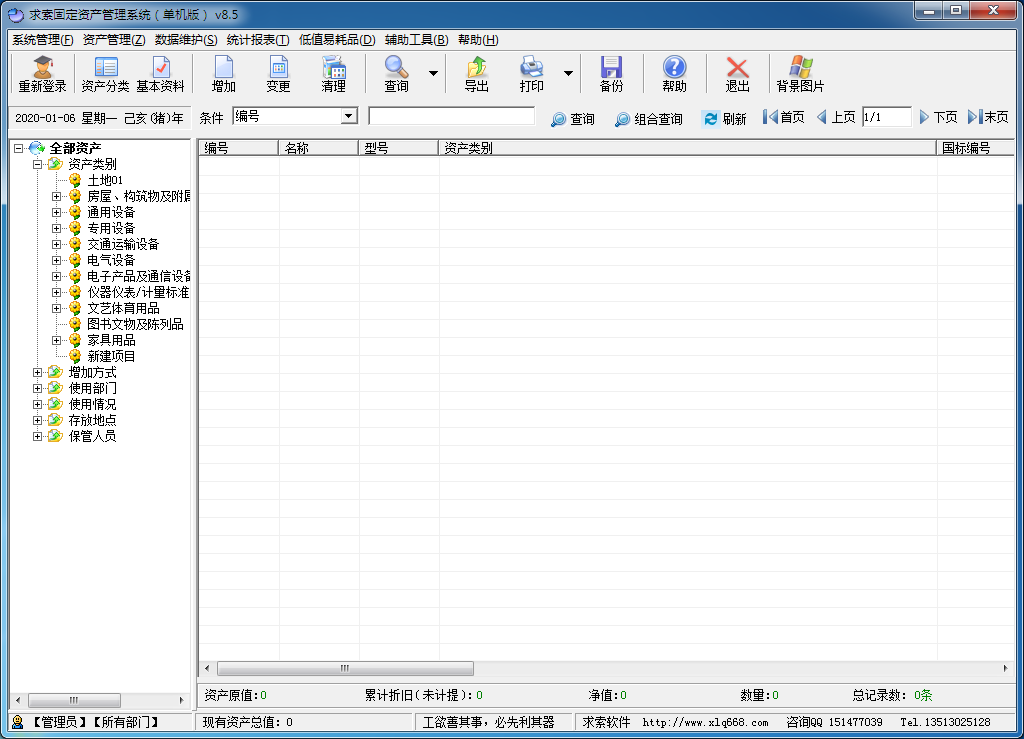Open the 系统管理(F) menu
Screen dimensions: 1024x739
point(42,40)
